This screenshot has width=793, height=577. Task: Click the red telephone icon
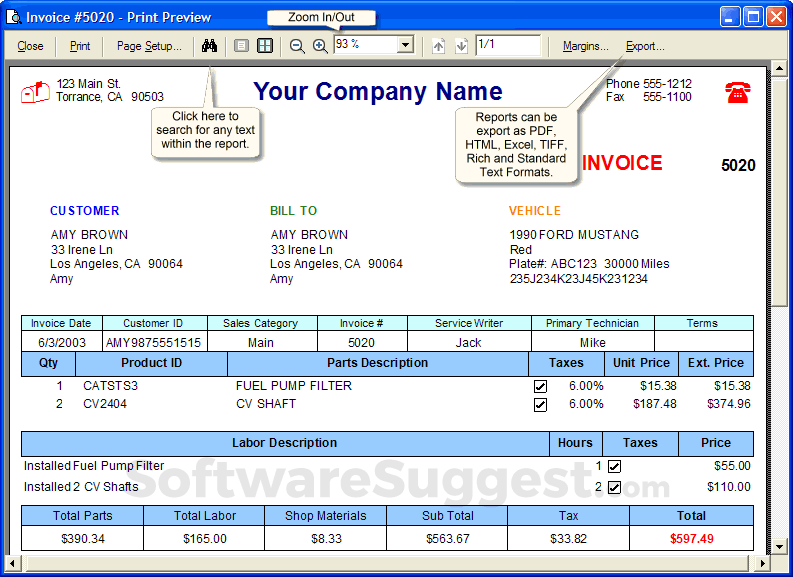point(737,92)
